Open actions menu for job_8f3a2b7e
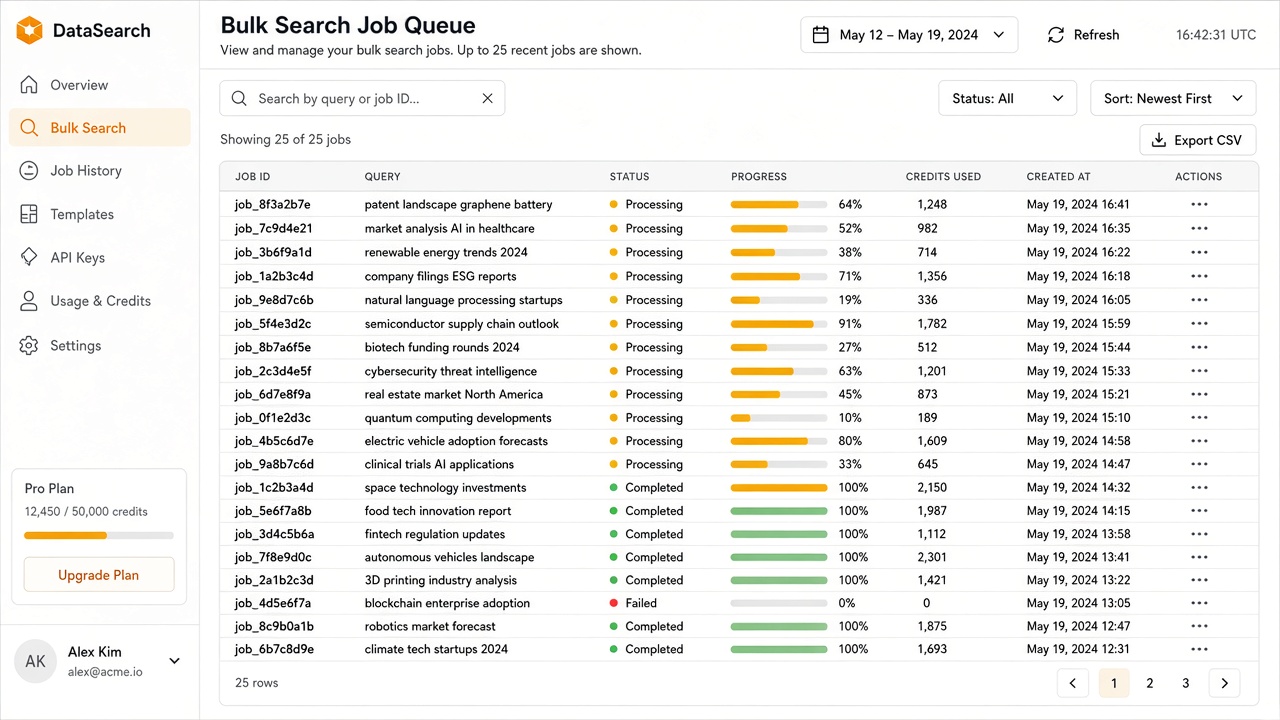 [x=1199, y=204]
